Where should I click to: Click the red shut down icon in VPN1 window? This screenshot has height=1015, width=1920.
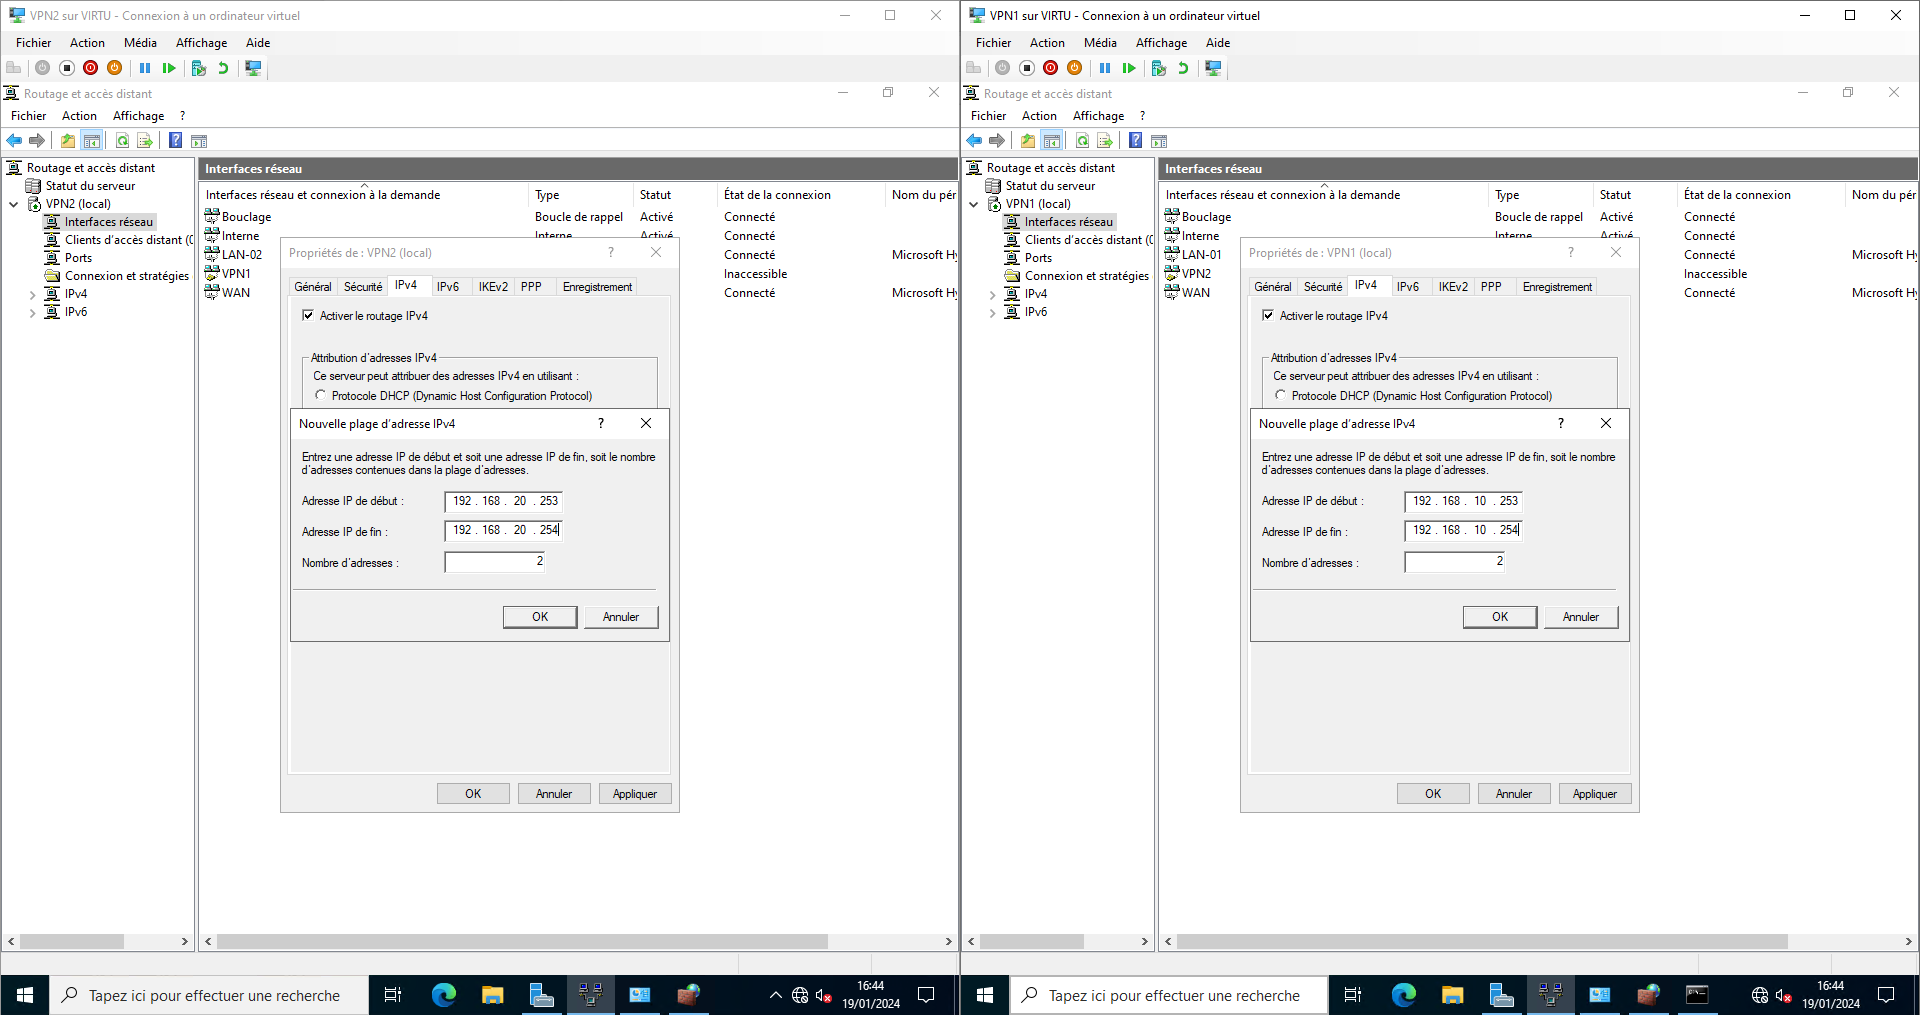[x=1050, y=68]
